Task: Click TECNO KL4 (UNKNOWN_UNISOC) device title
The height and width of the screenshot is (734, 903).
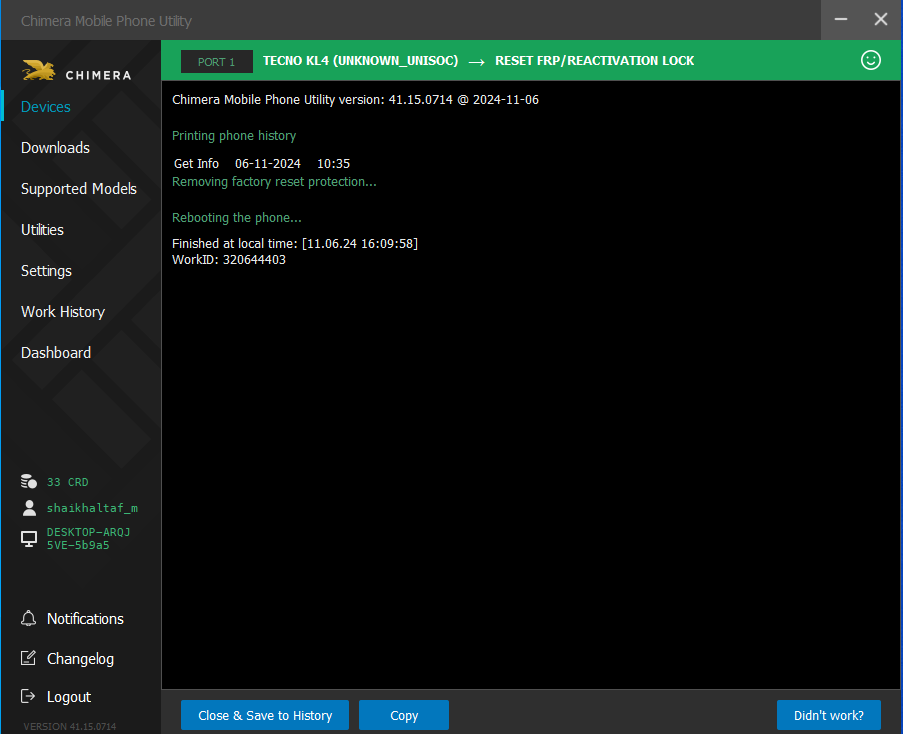Action: [x=361, y=60]
